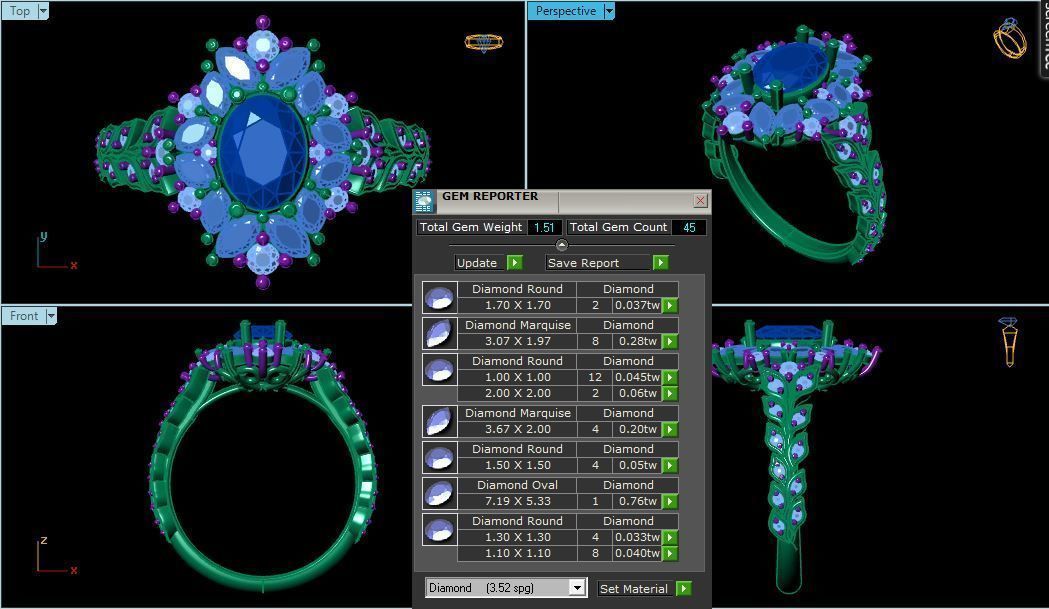Click the 1.30 X 1.30 round gem thumbnail

(x=440, y=530)
